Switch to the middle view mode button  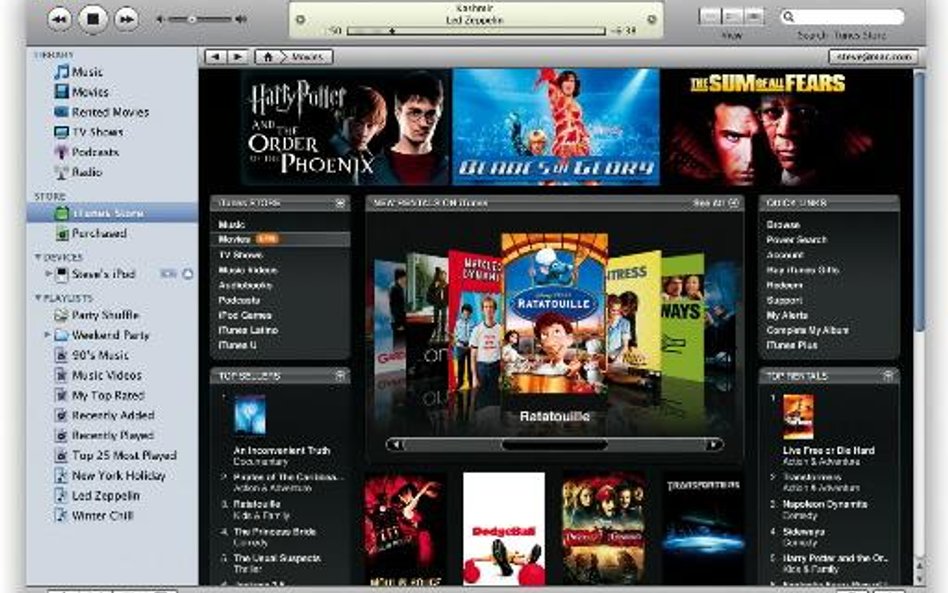coord(733,16)
